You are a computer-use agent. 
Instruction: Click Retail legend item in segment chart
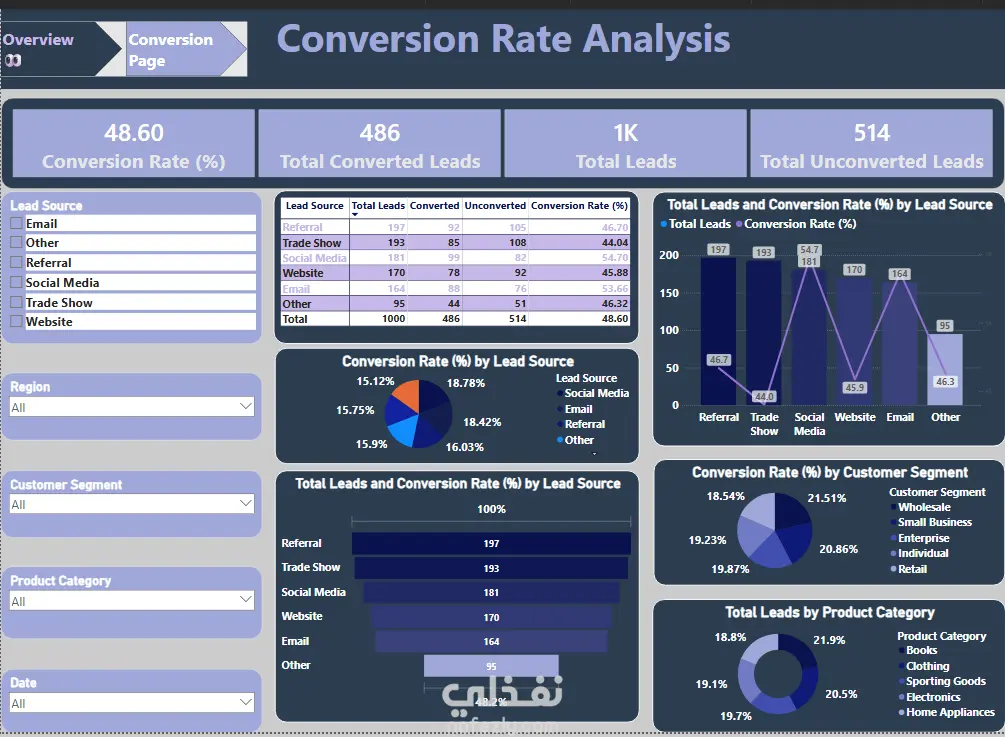click(909, 569)
